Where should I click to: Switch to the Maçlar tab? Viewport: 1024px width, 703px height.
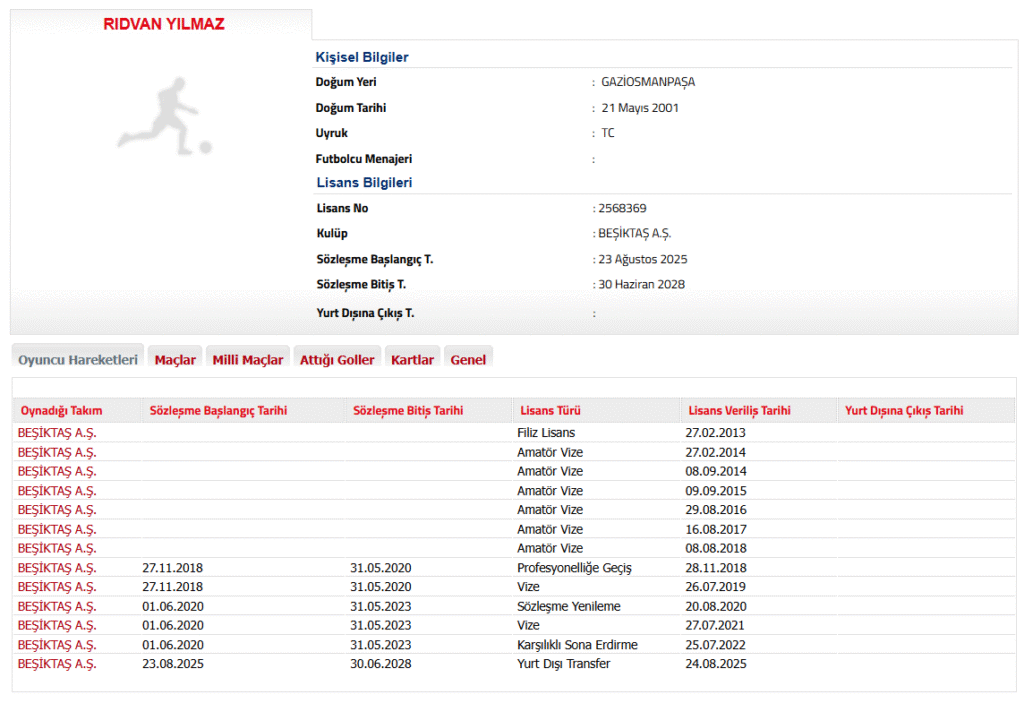click(x=175, y=360)
